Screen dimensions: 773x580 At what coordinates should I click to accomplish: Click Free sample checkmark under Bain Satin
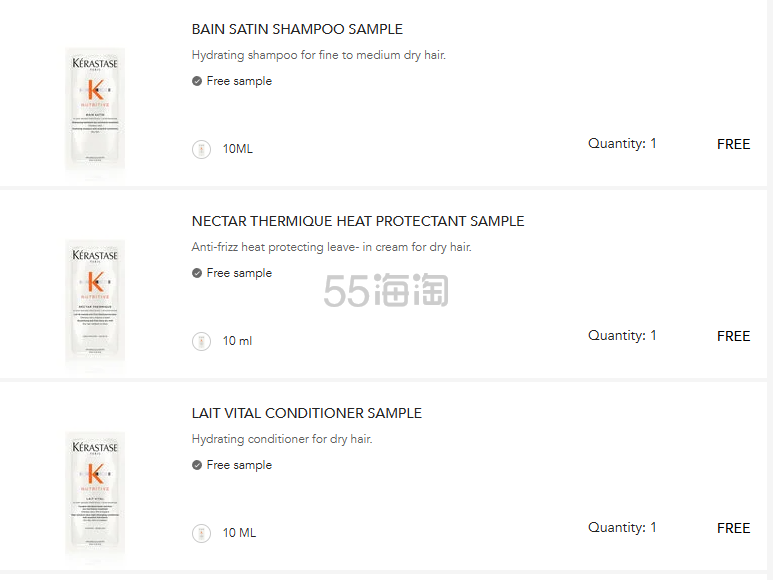tap(197, 81)
